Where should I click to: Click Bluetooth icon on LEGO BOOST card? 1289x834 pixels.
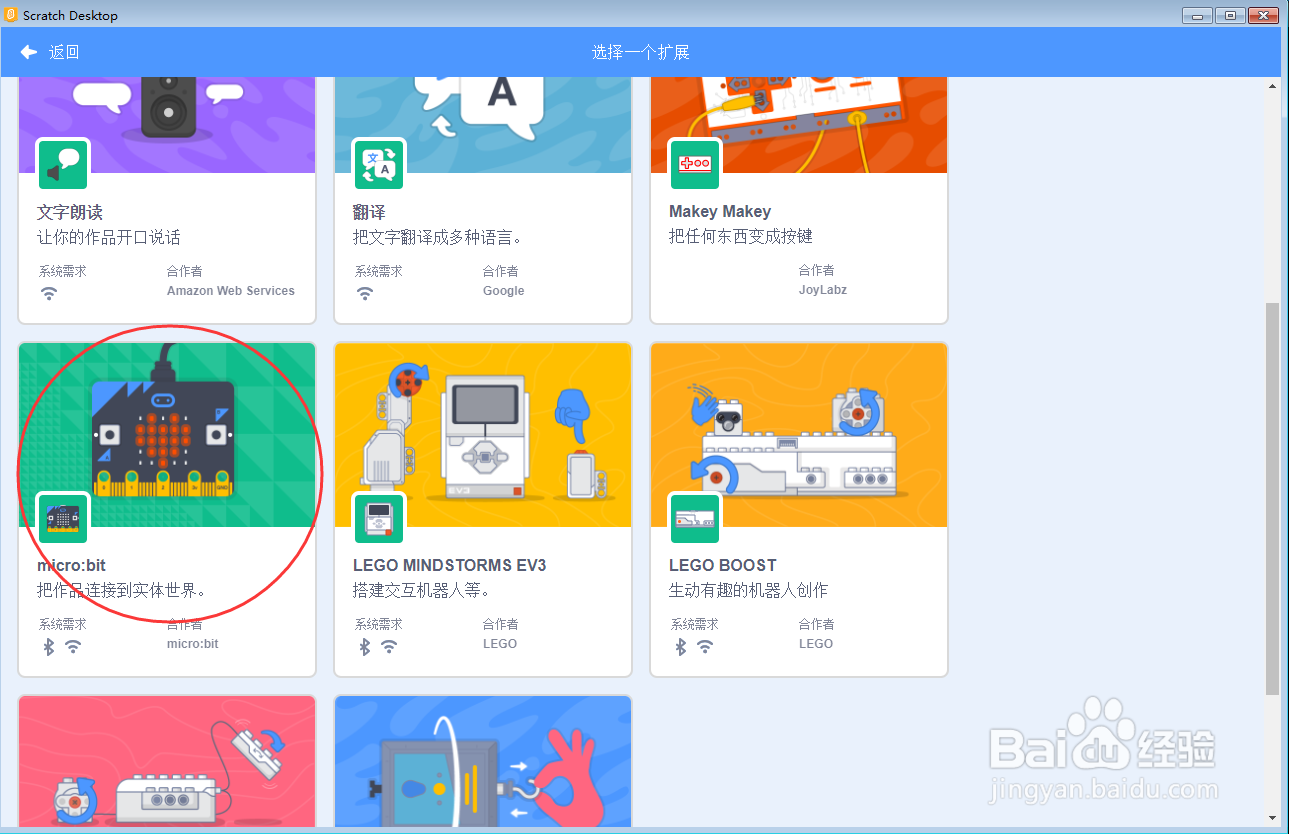[681, 646]
